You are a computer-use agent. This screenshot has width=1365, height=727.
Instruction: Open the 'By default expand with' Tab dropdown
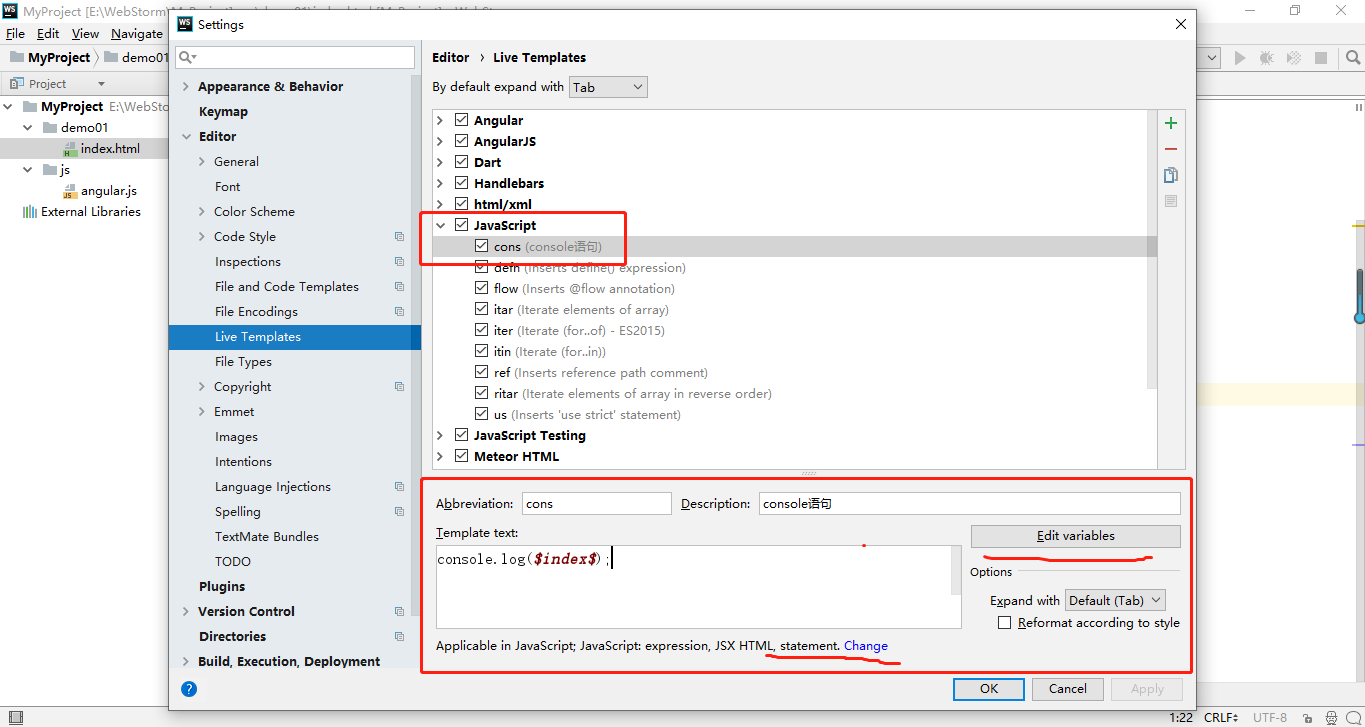[608, 87]
